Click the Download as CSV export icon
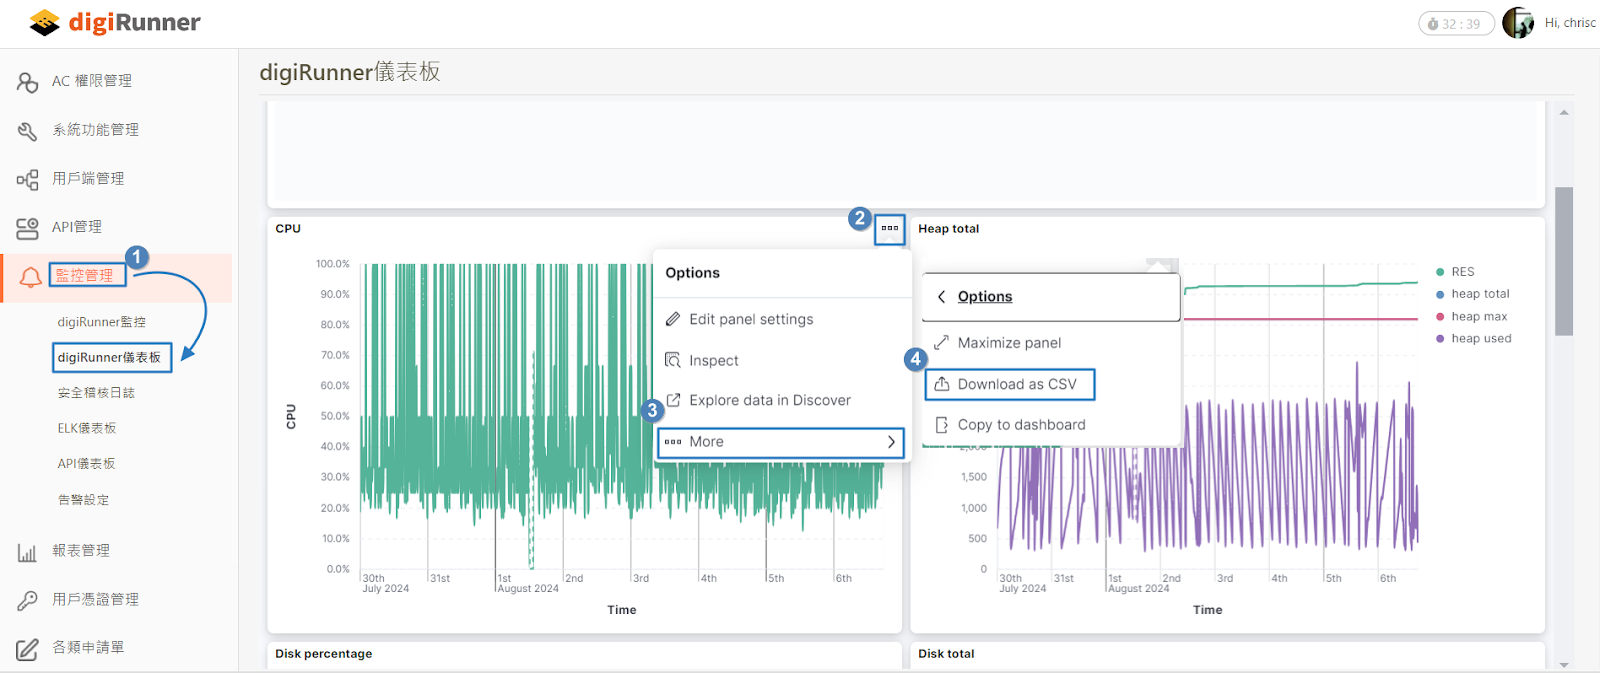The width and height of the screenshot is (1600, 673). (x=941, y=384)
